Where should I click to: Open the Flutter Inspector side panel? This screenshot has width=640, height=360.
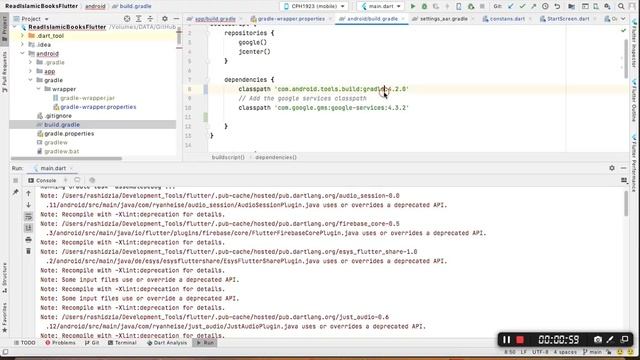point(634,44)
